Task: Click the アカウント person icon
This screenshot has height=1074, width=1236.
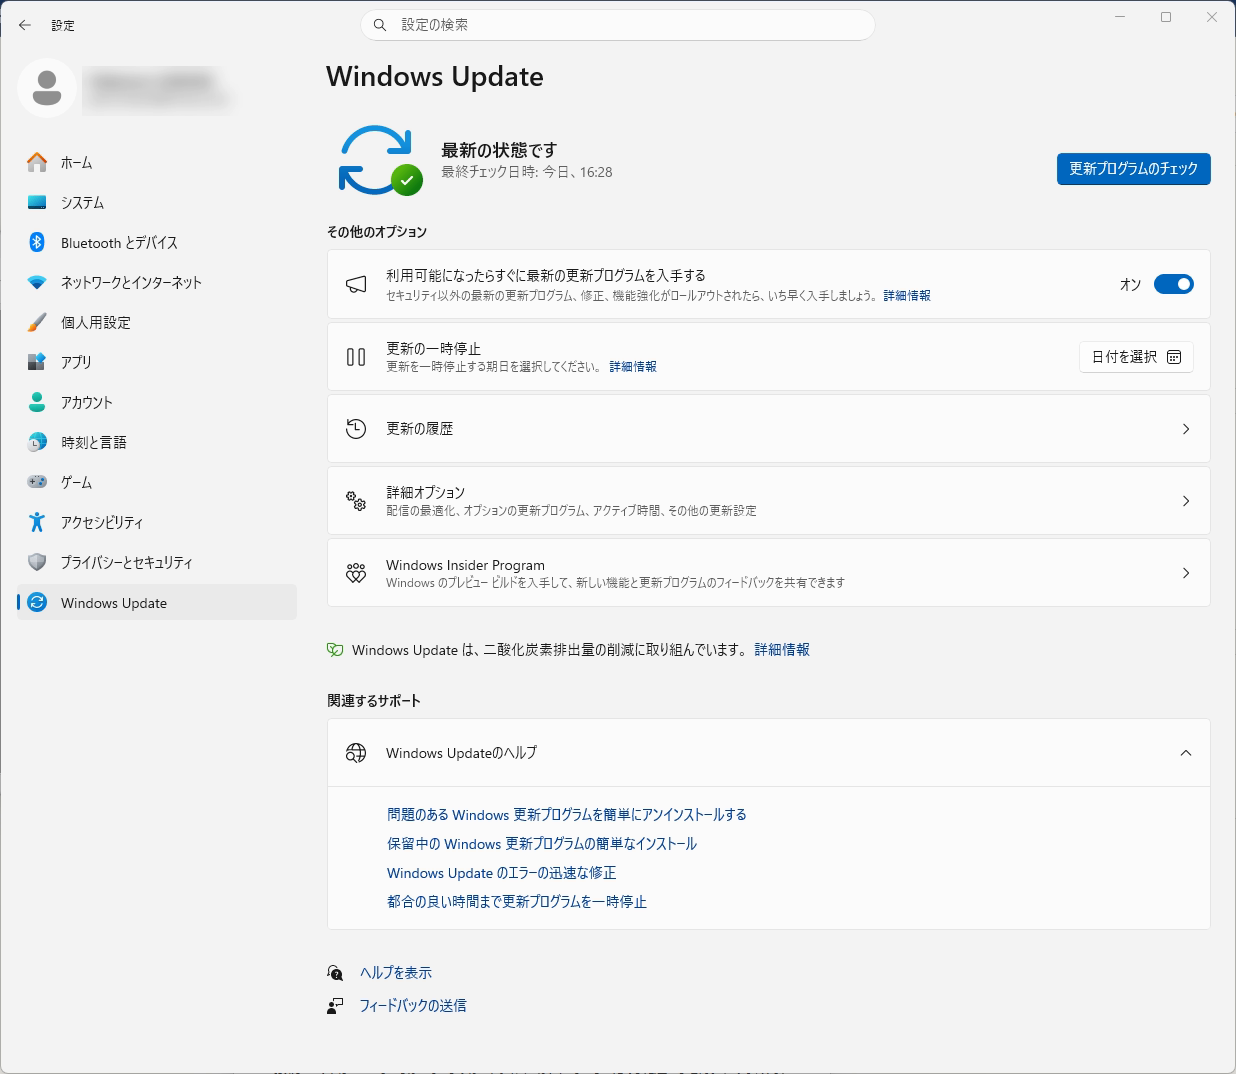Action: [37, 402]
